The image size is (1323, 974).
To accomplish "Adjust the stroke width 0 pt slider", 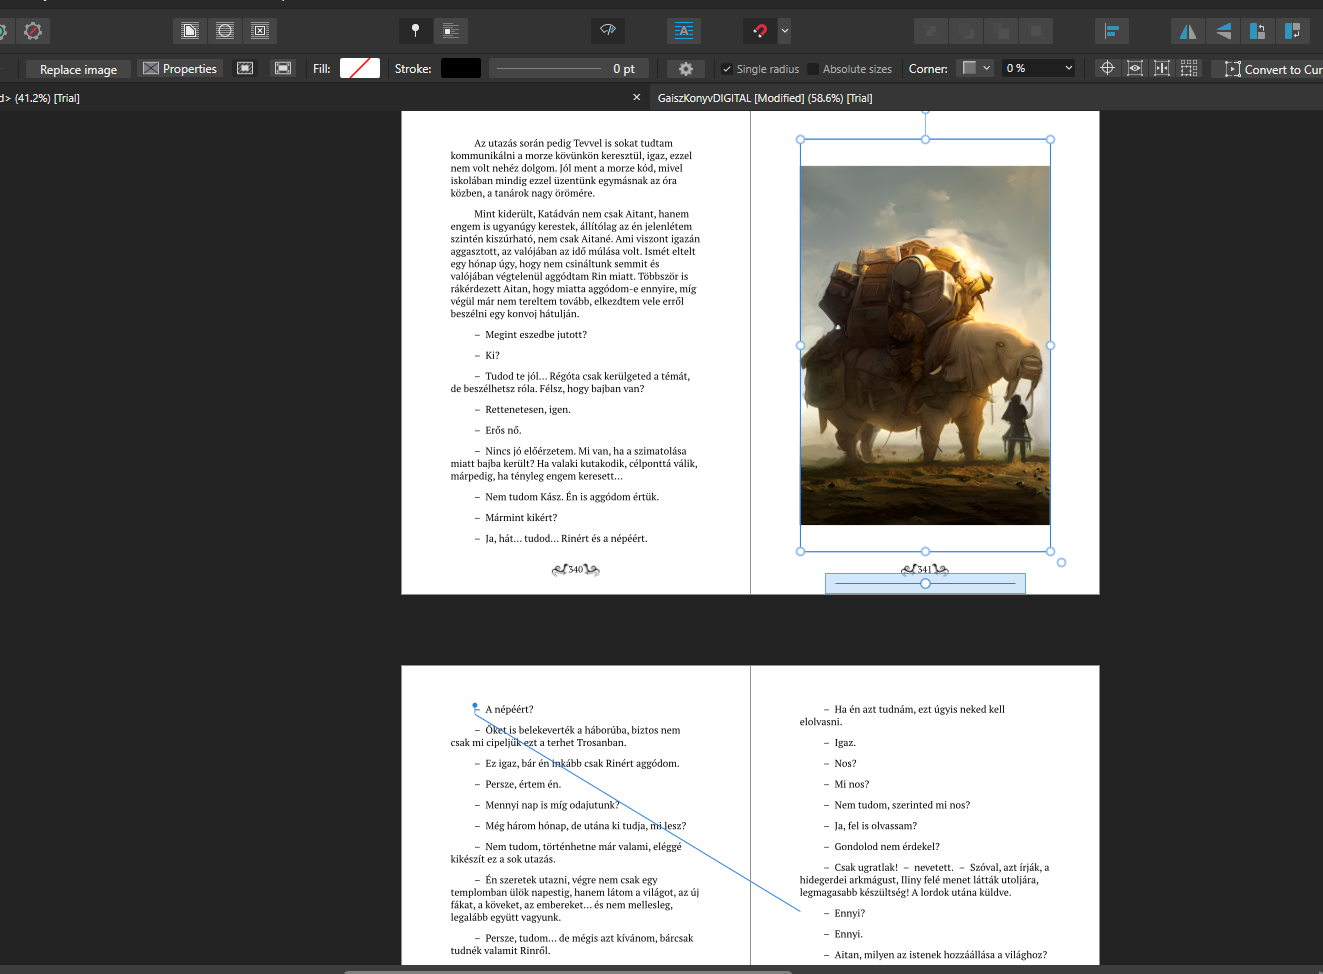I will 569,68.
